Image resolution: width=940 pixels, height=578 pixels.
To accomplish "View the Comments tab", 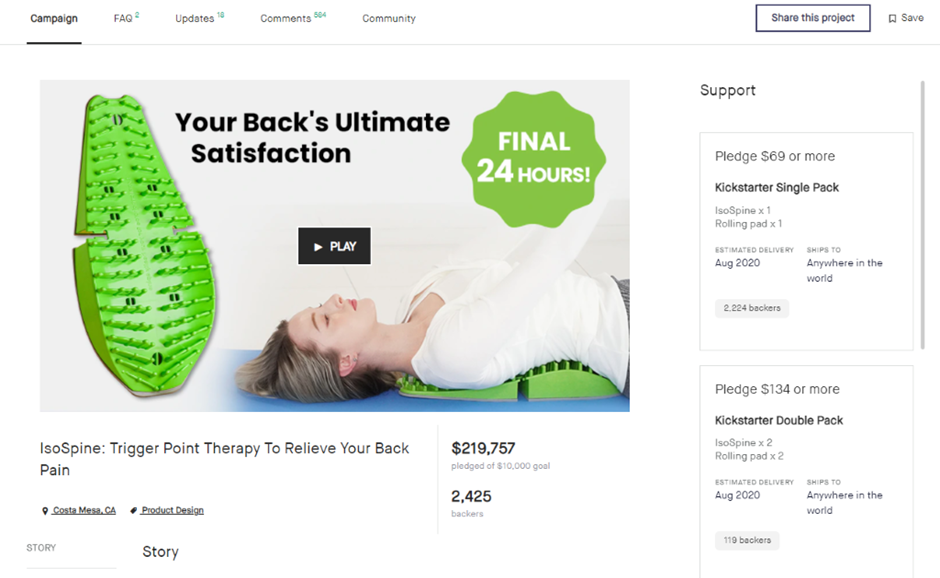I will 293,19.
